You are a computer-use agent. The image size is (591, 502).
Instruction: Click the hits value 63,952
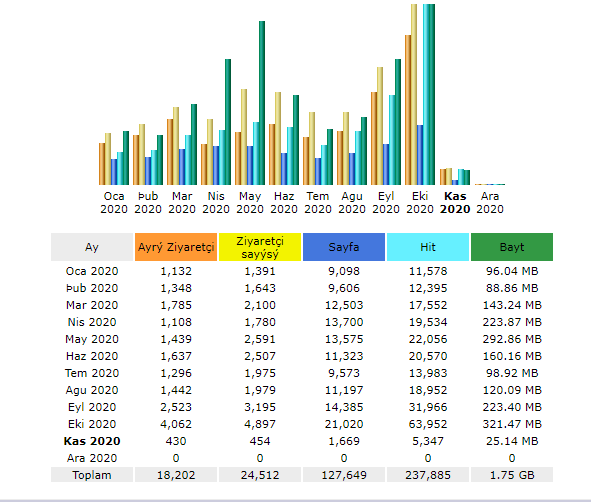click(x=428, y=424)
